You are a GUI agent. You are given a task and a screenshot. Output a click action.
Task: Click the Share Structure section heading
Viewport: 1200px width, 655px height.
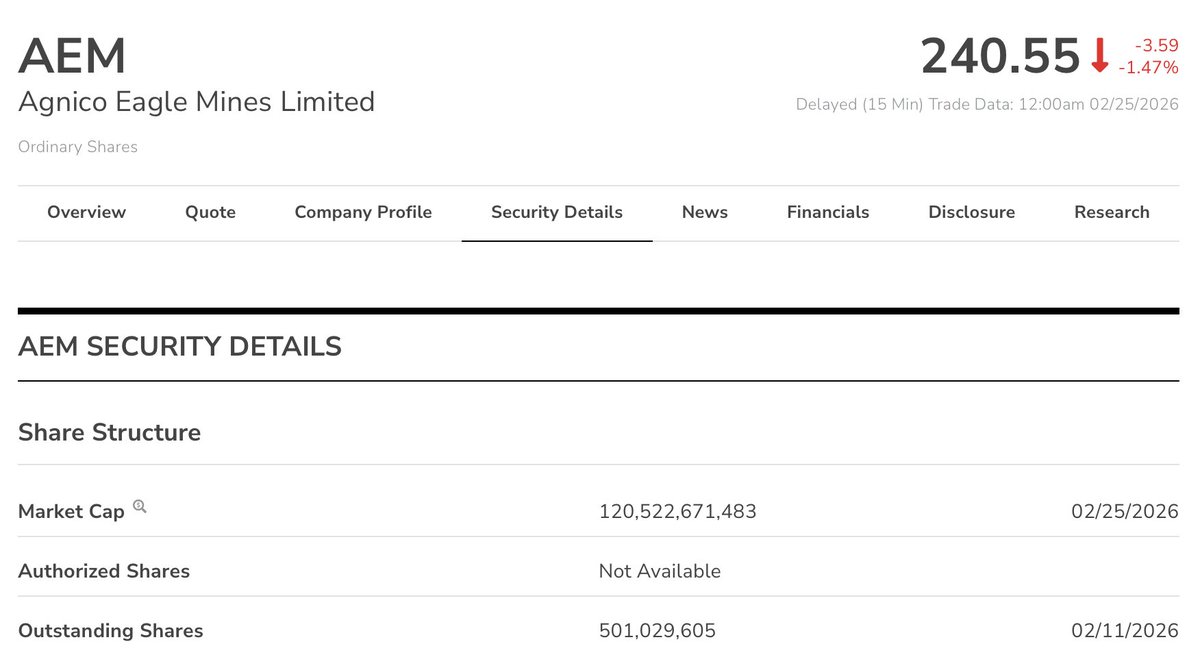(x=110, y=432)
